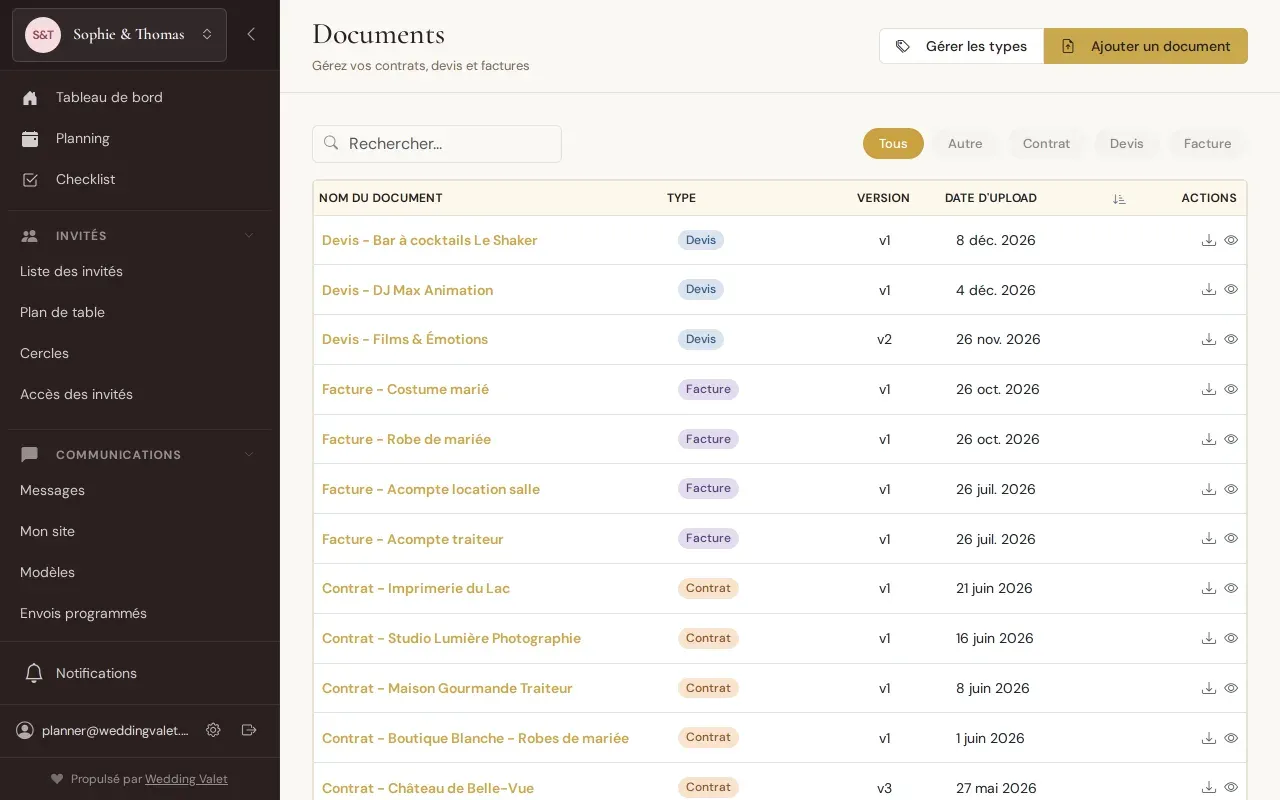
Task: Download Devis - Bar à cocktails Le Shaker
Action: tap(1208, 240)
